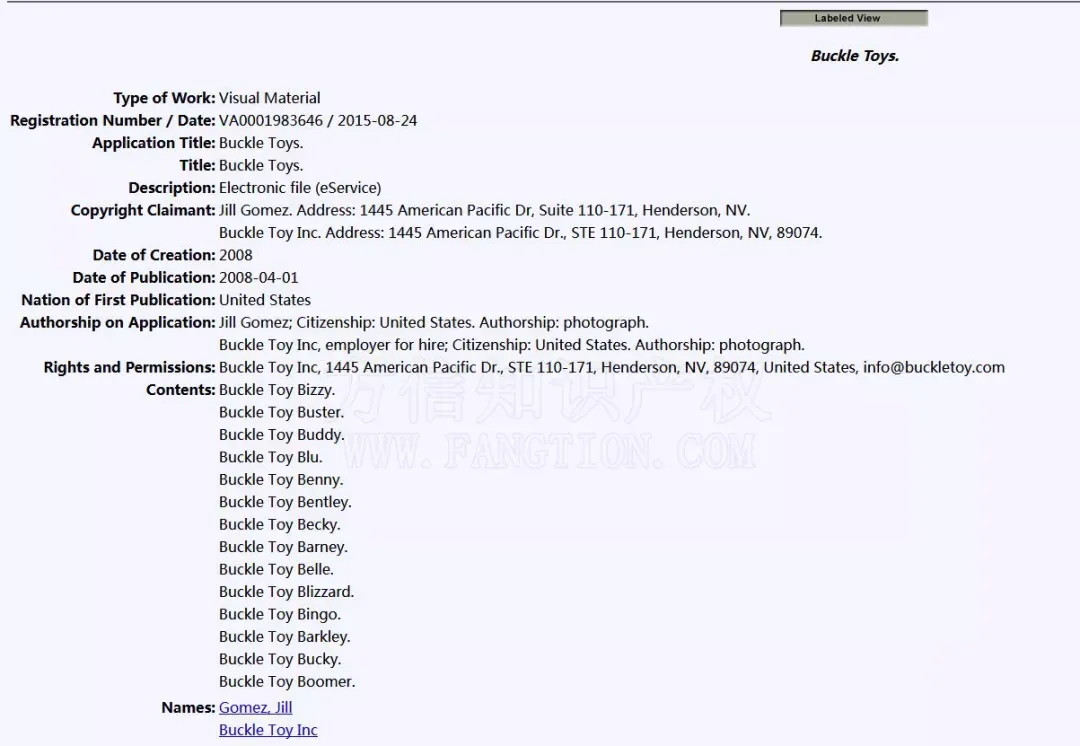Open the Gomez, Jill name link

coord(256,707)
